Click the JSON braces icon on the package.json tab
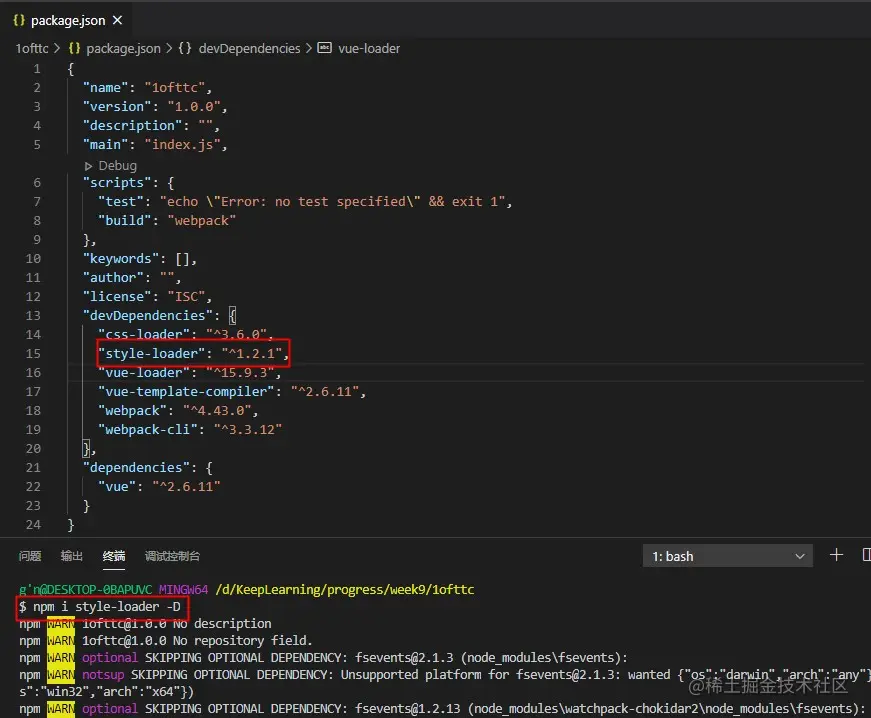 click(19, 21)
